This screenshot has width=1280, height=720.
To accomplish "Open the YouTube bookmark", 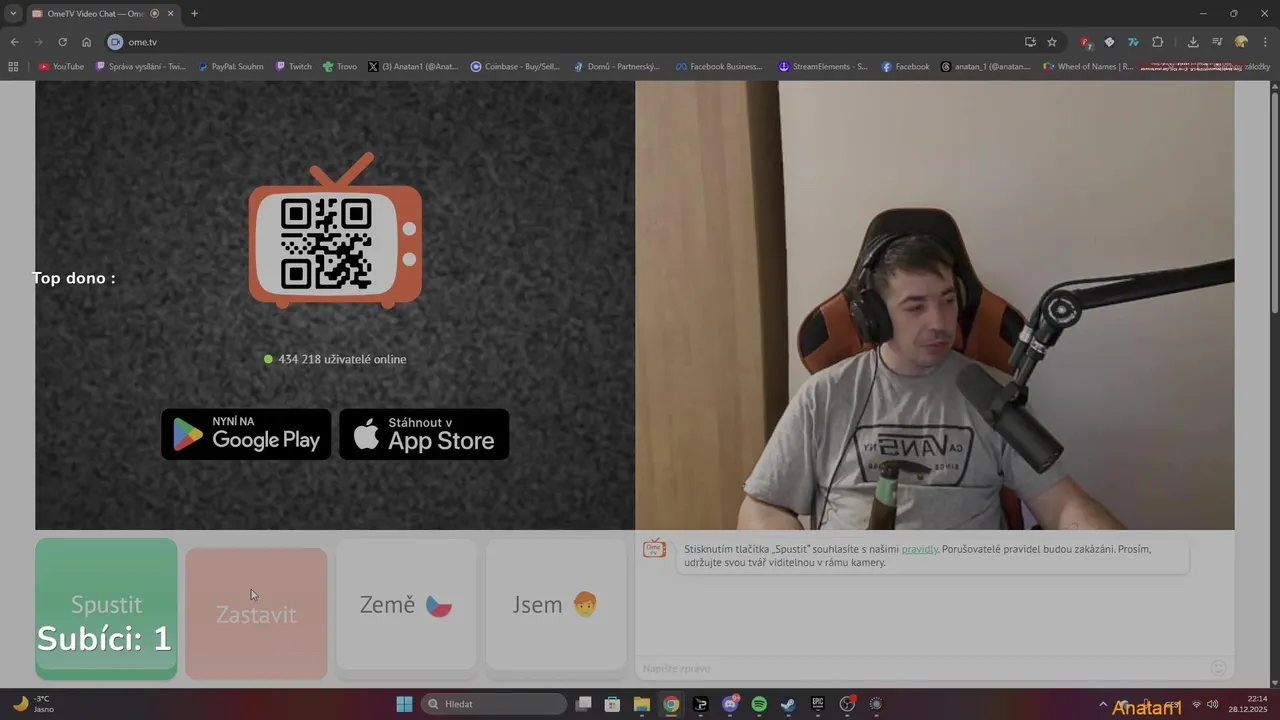I will [61, 67].
